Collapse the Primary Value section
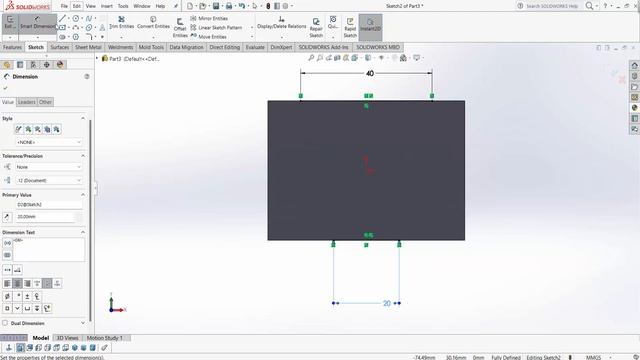This screenshot has width=640, height=360. [83, 195]
